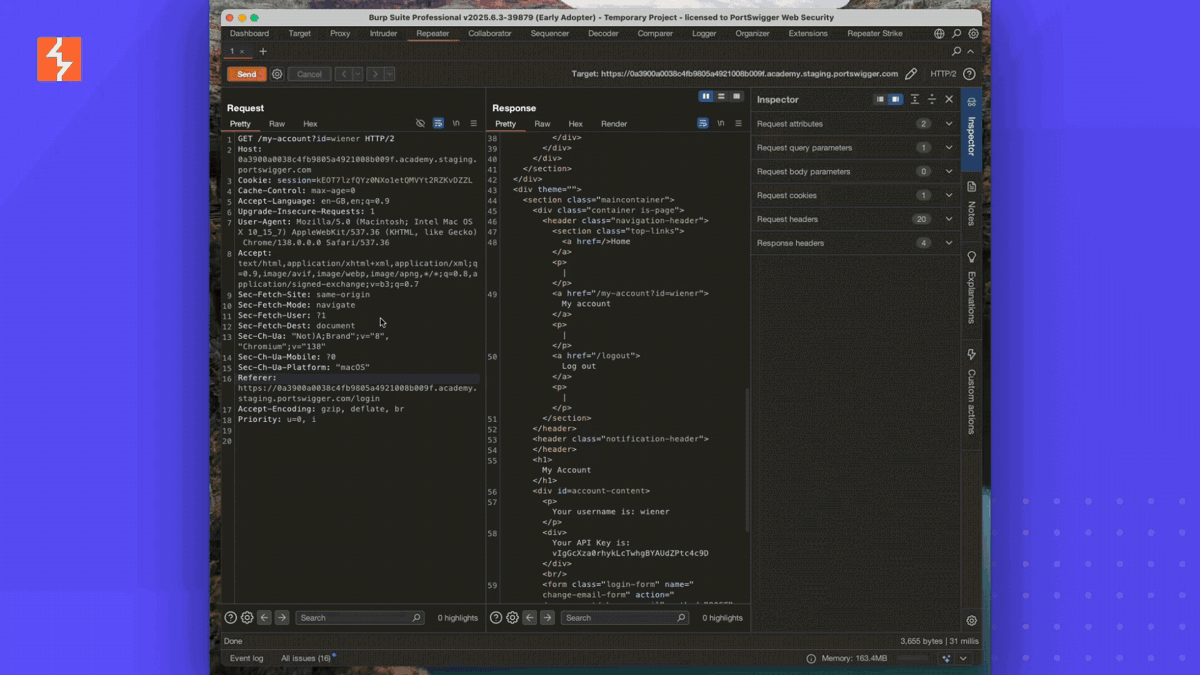The width and height of the screenshot is (1200, 675).
Task: Go to next Request search match
Action: pyautogui.click(x=282, y=618)
